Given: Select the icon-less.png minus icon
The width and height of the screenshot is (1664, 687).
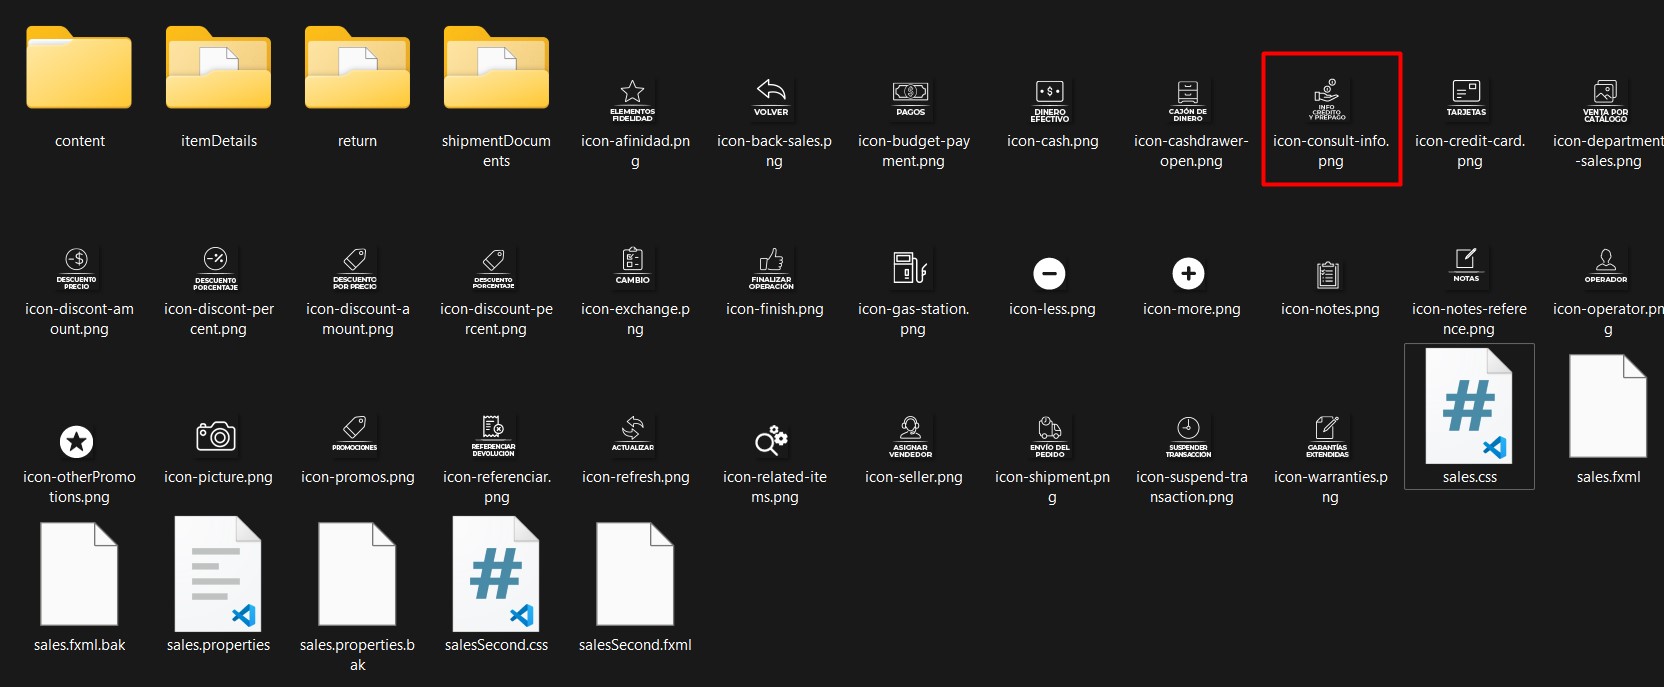Looking at the screenshot, I should pyautogui.click(x=1050, y=273).
